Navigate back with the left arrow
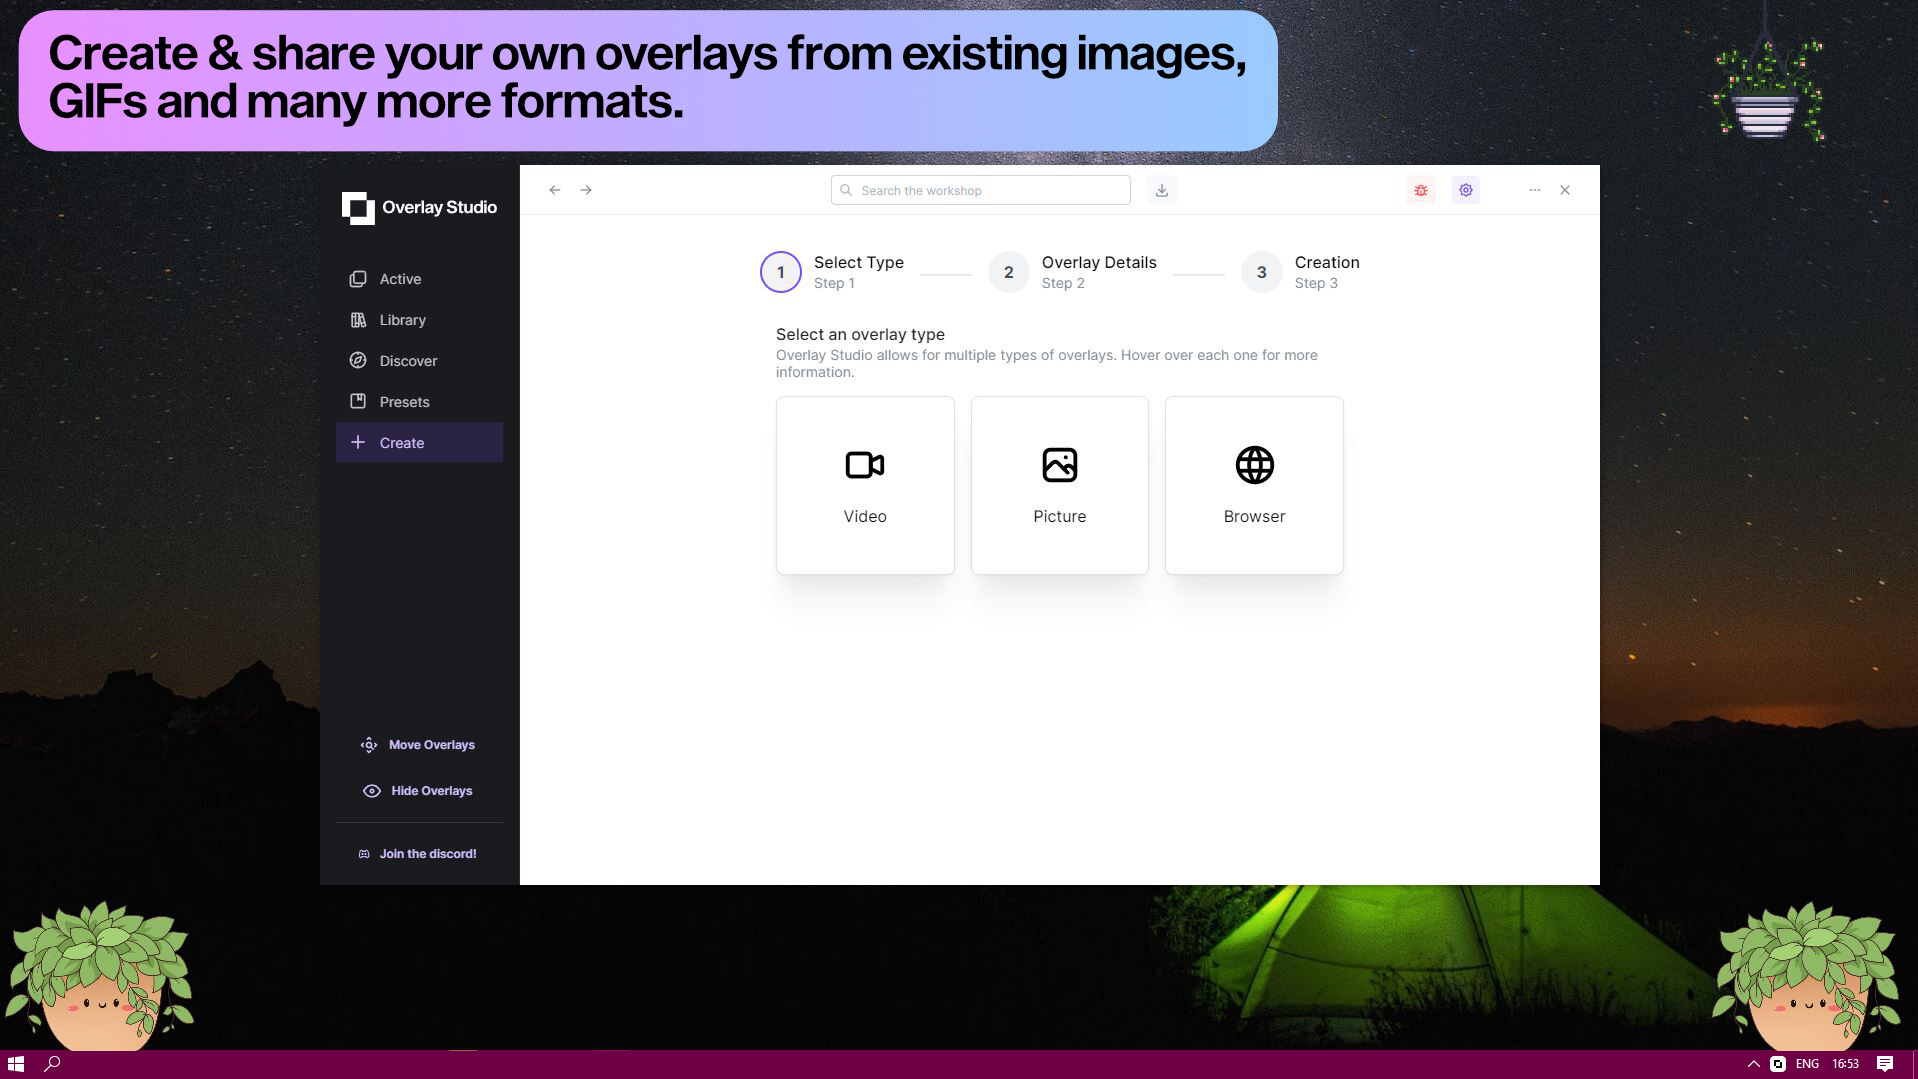The width and height of the screenshot is (1918, 1079). click(554, 189)
